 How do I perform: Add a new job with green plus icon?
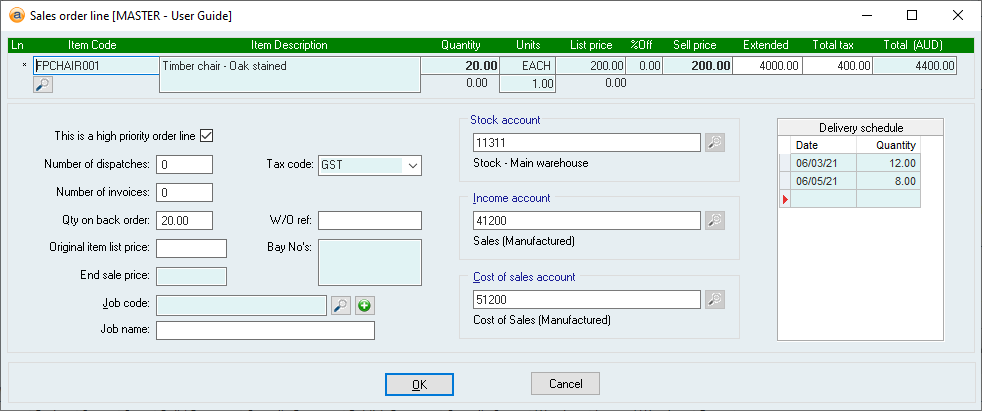click(365, 305)
